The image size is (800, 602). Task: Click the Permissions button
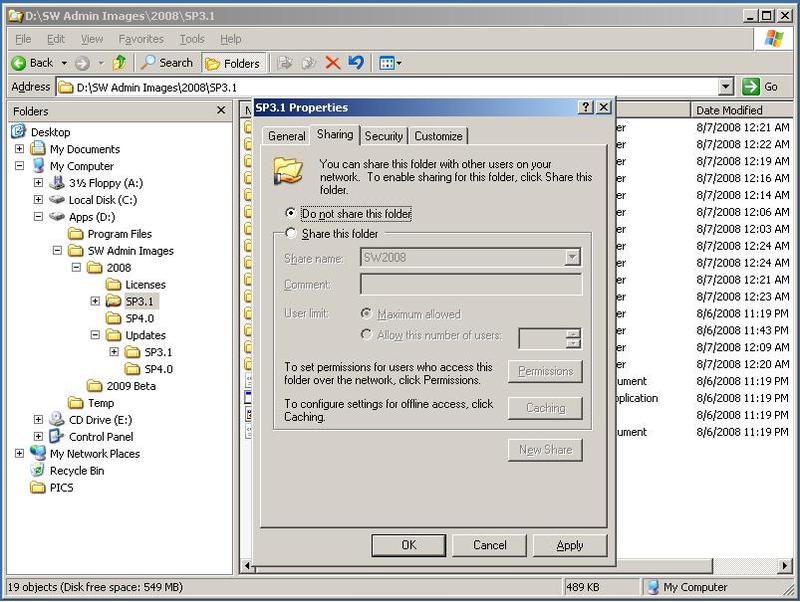545,371
